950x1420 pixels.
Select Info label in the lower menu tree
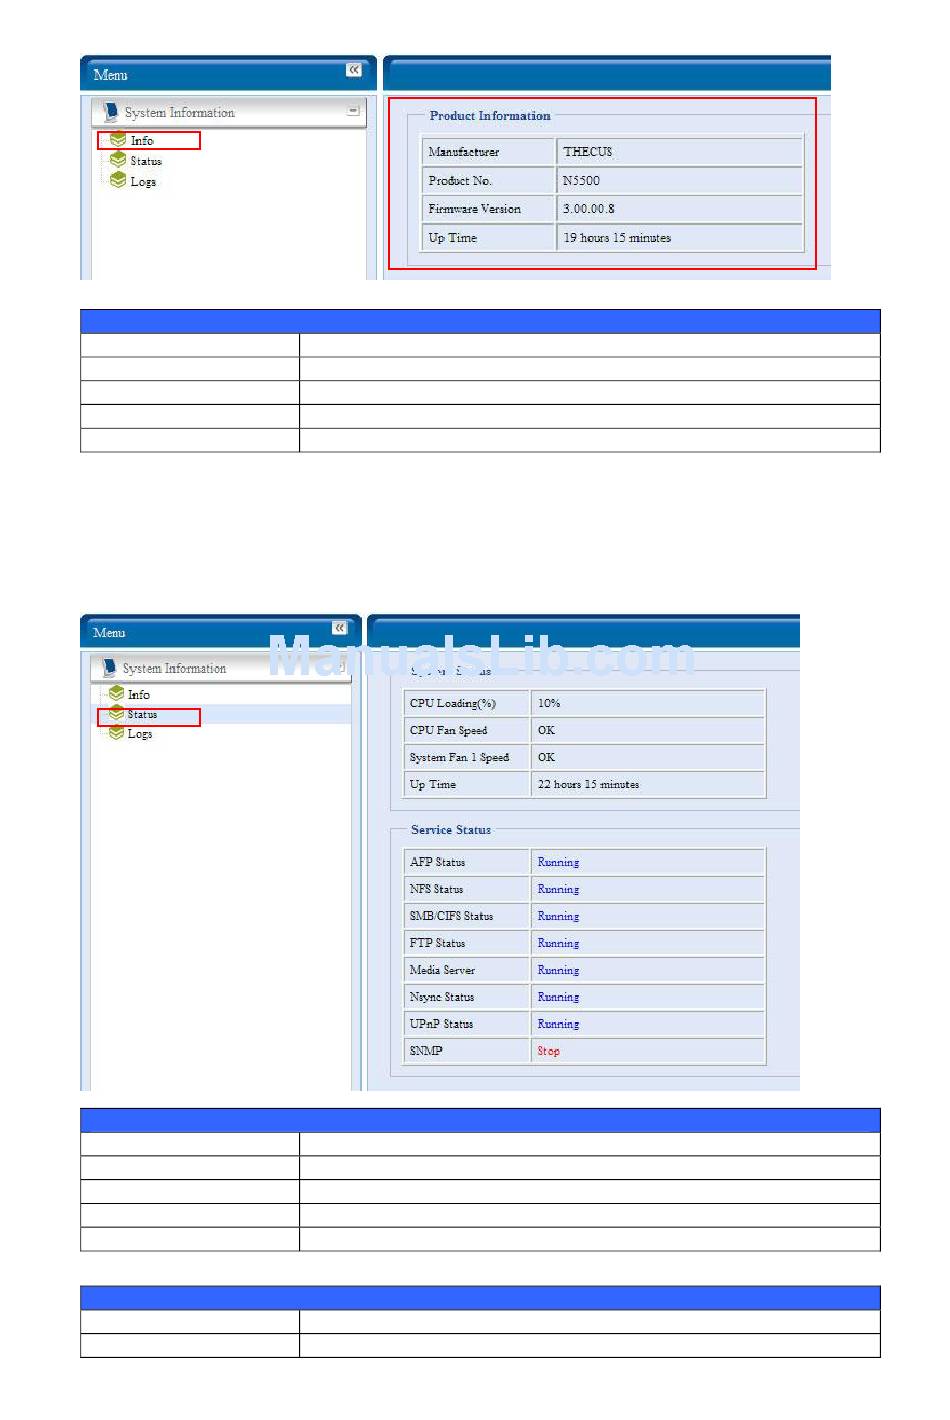pyautogui.click(x=139, y=695)
